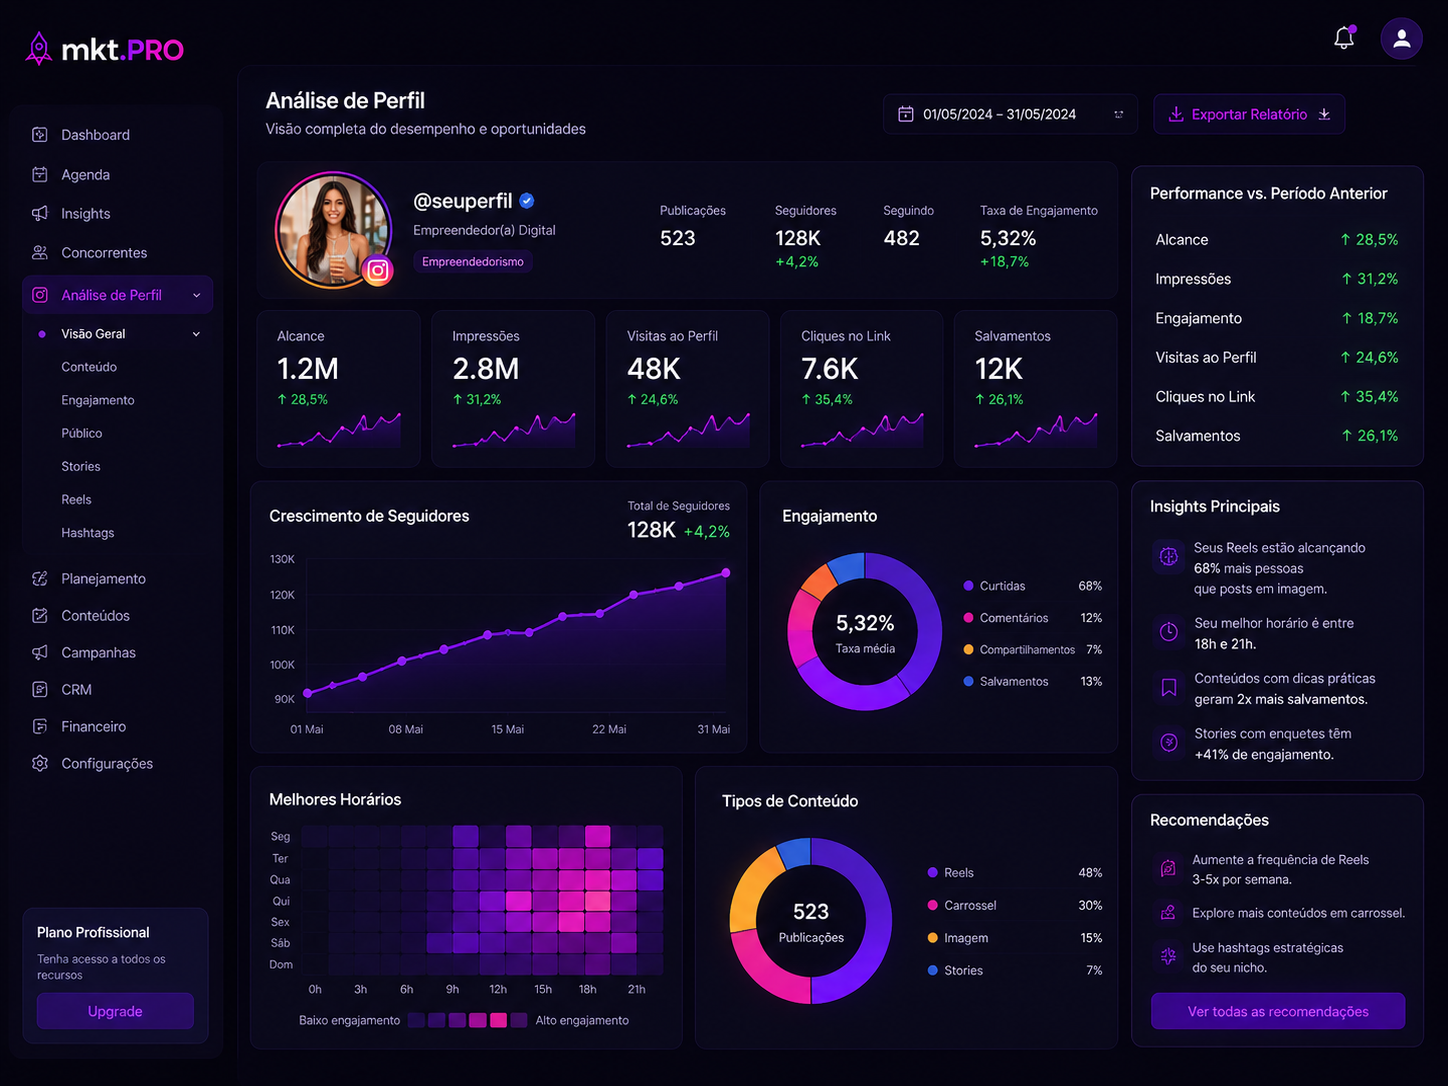Click the download icon left of Exportar Relatório
This screenshot has height=1086, width=1448.
(1176, 114)
